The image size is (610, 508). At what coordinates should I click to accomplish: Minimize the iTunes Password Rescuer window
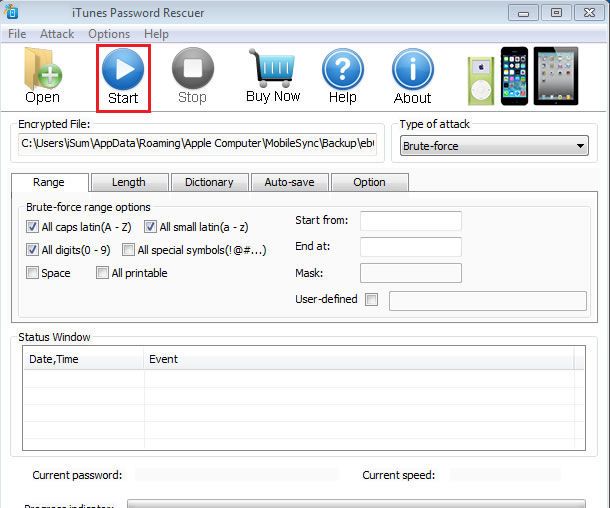pos(523,13)
